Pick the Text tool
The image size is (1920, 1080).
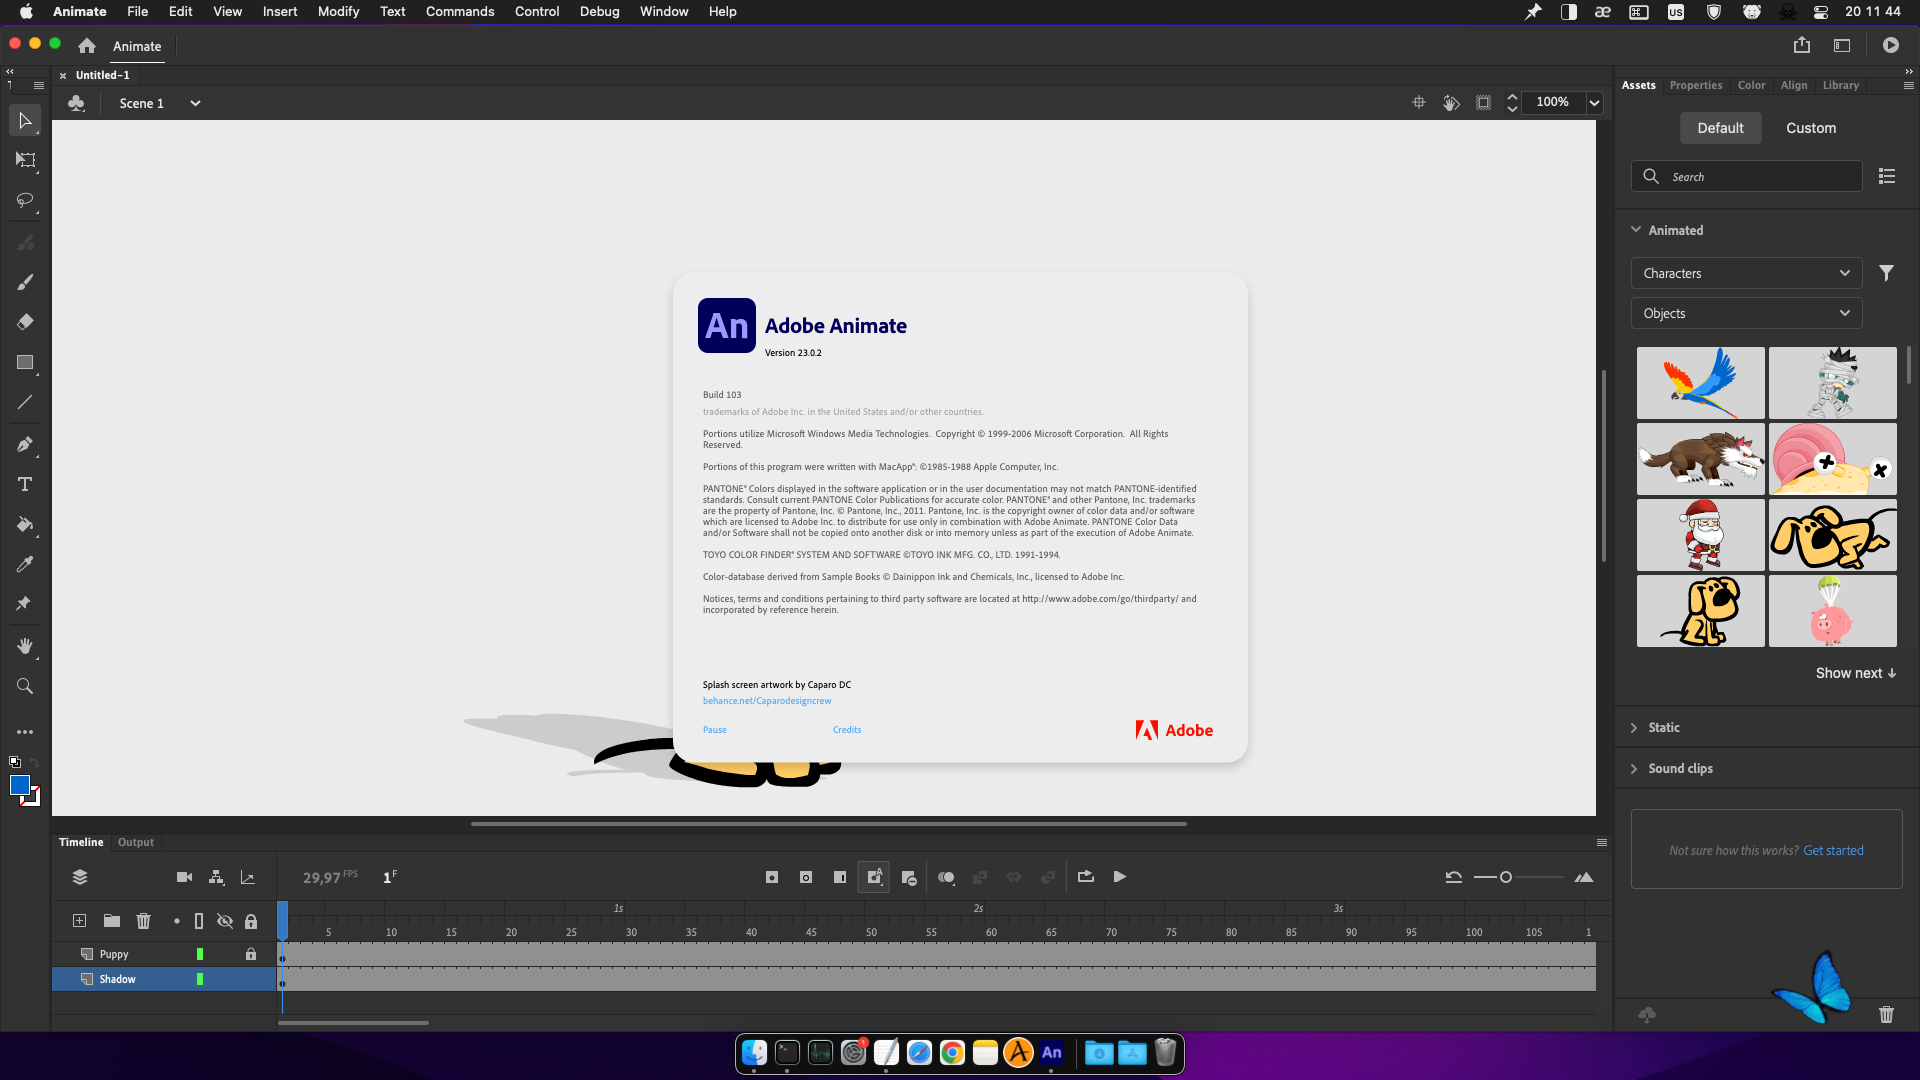25,484
